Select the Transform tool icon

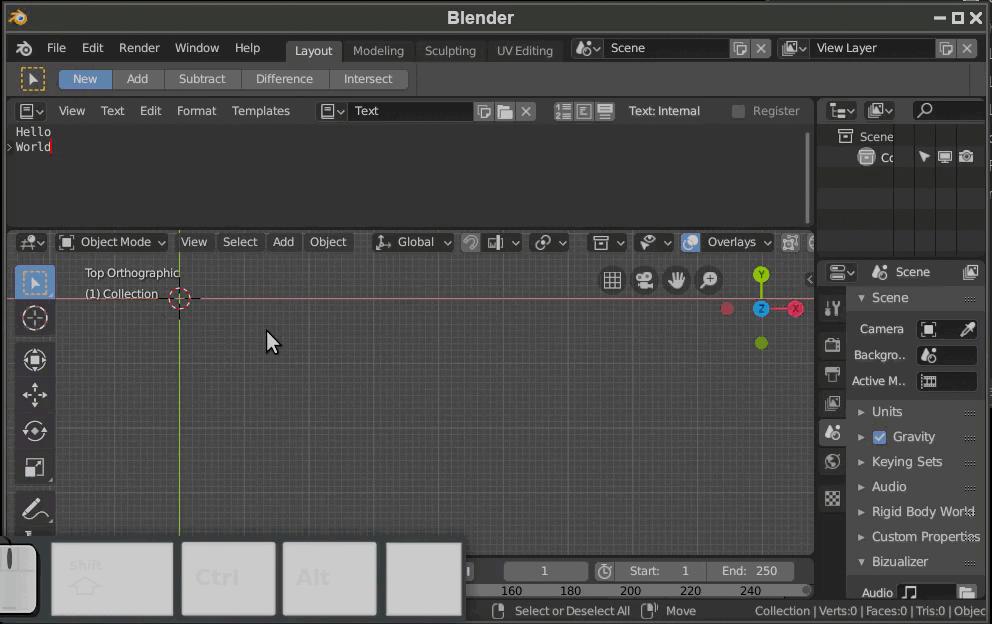click(35, 360)
